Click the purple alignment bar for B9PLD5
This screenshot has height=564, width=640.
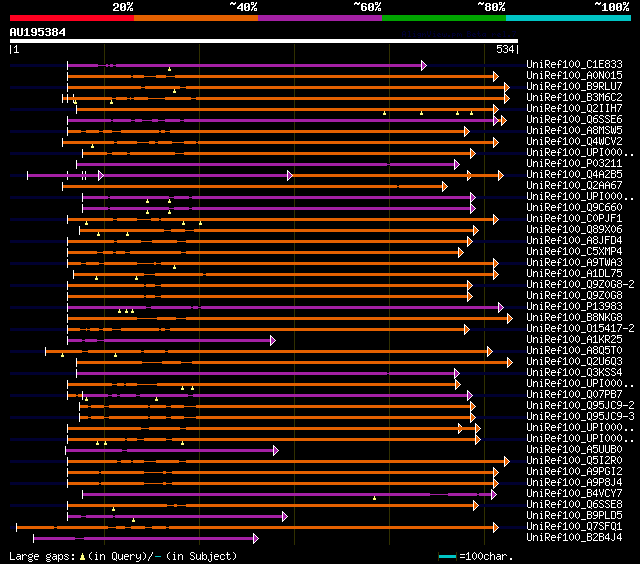coord(178,517)
